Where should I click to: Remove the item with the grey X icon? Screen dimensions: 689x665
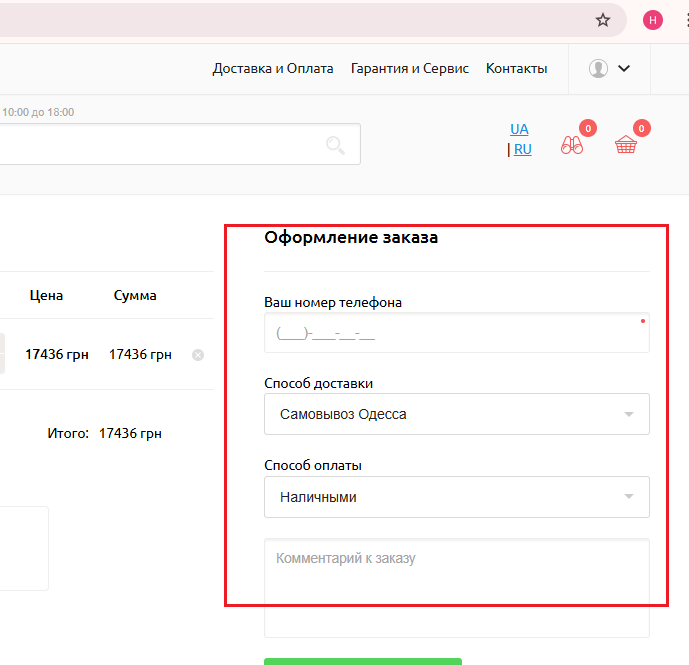(x=198, y=354)
